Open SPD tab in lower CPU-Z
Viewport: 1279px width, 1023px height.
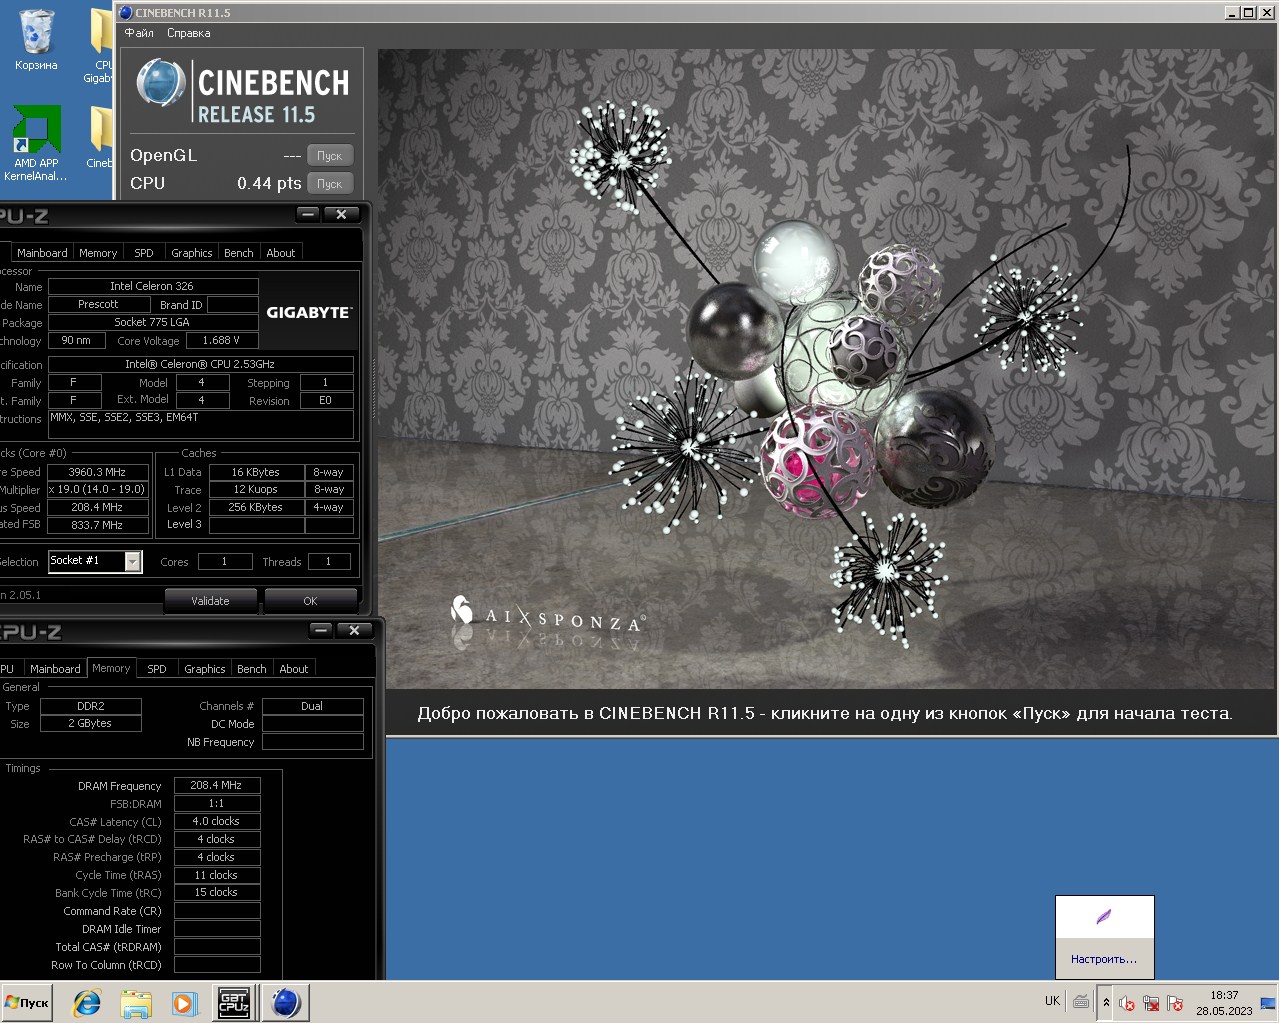[157, 669]
